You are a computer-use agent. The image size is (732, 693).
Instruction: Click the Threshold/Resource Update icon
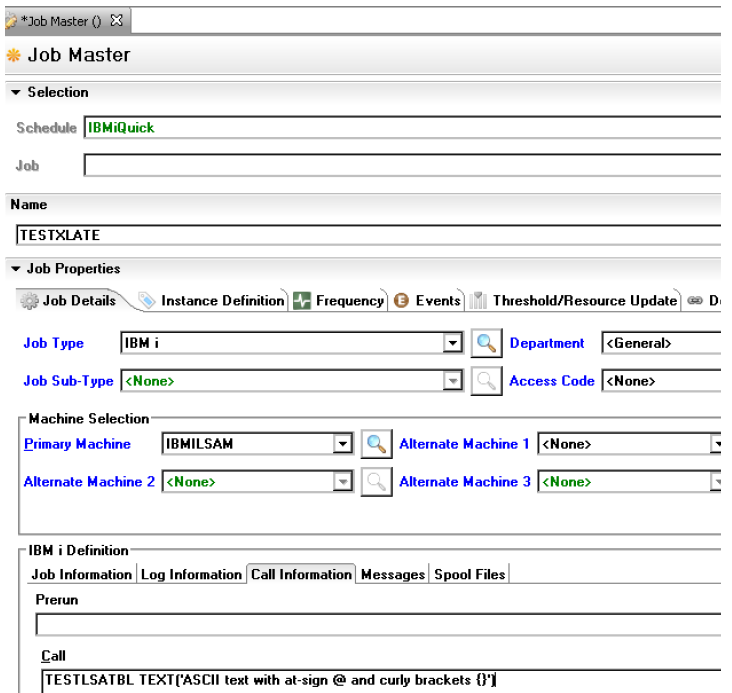(478, 300)
